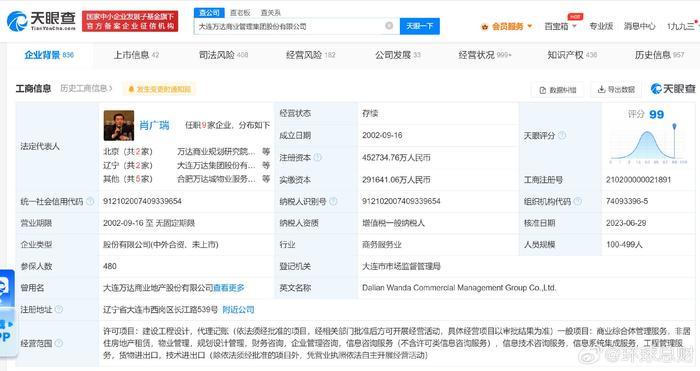Click the help icon beside 统一社会信用代码

click(x=90, y=201)
